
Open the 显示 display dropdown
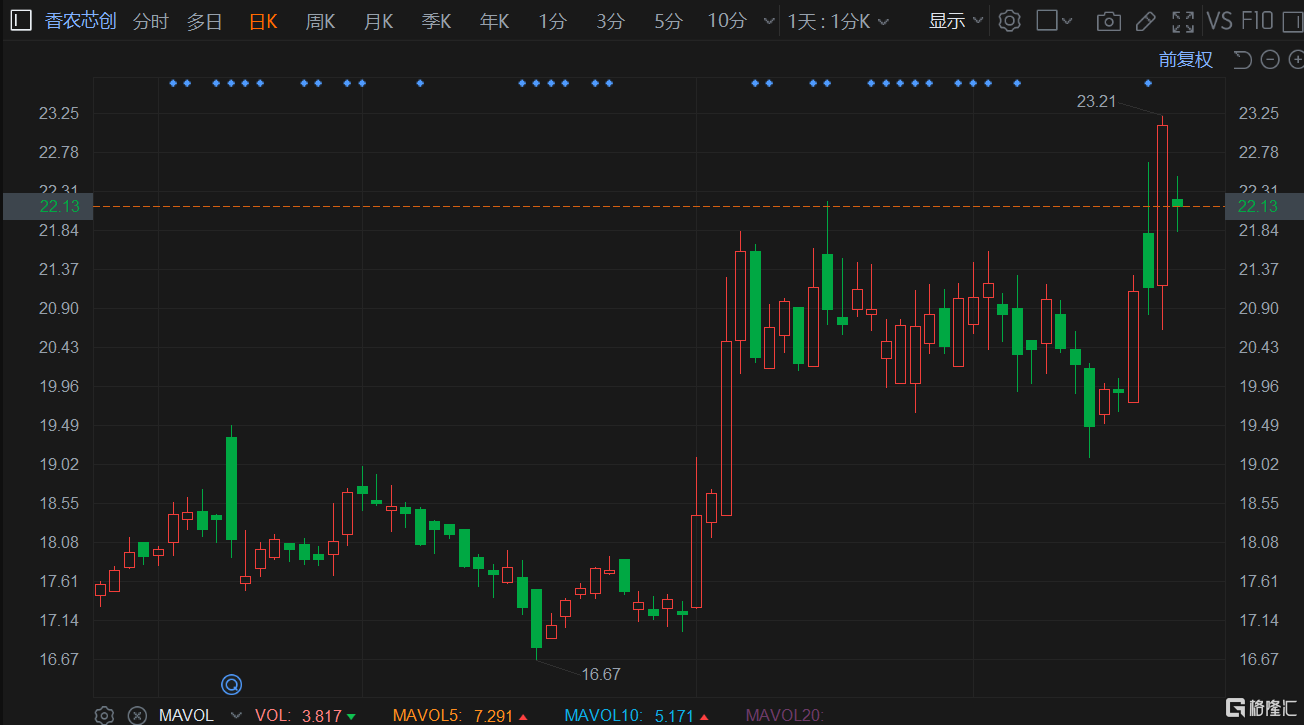[956, 21]
